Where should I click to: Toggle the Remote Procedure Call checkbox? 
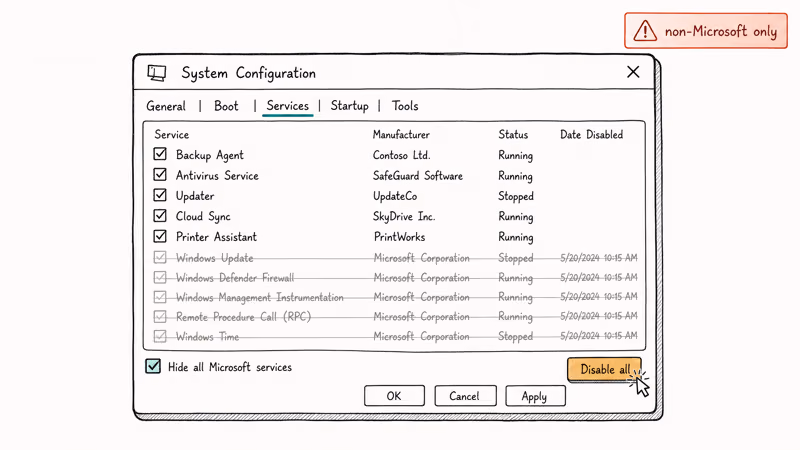tap(160, 316)
